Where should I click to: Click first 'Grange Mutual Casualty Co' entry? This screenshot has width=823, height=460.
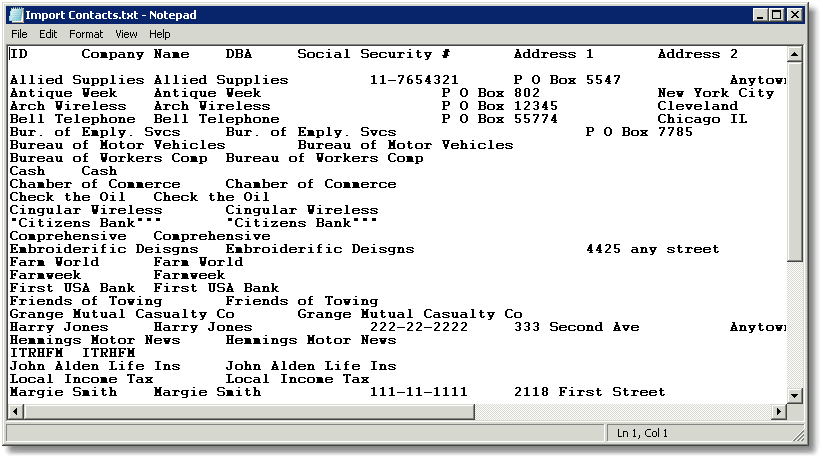pyautogui.click(x=122, y=314)
